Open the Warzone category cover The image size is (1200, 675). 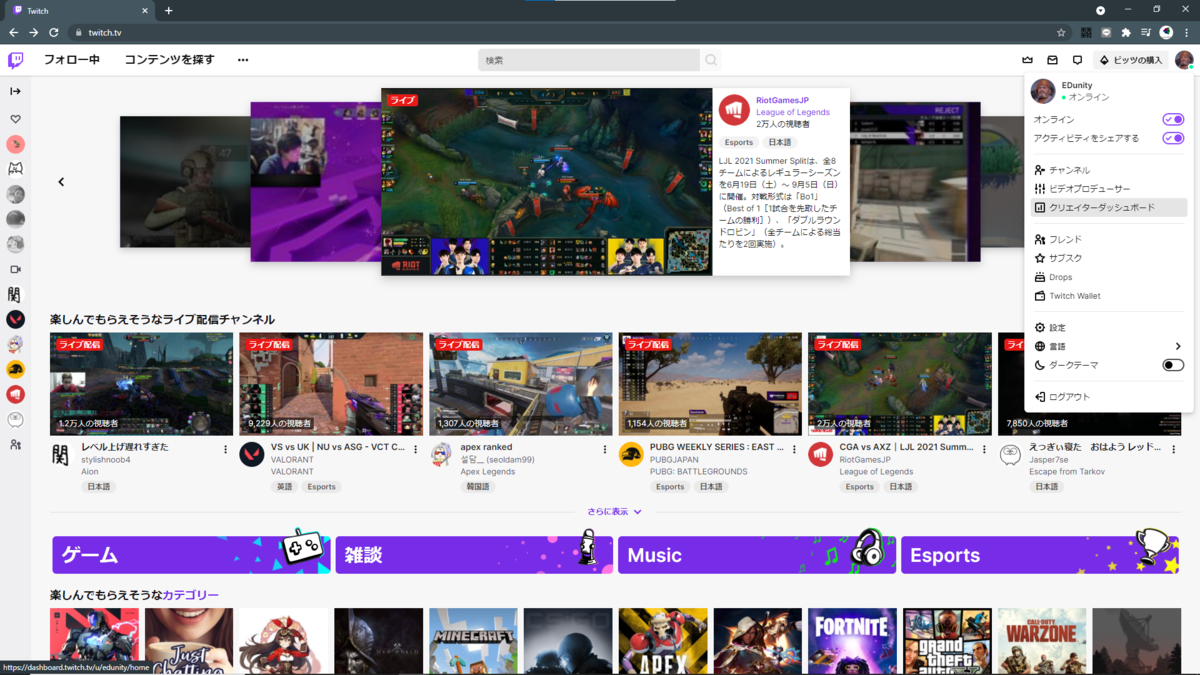(x=1042, y=641)
